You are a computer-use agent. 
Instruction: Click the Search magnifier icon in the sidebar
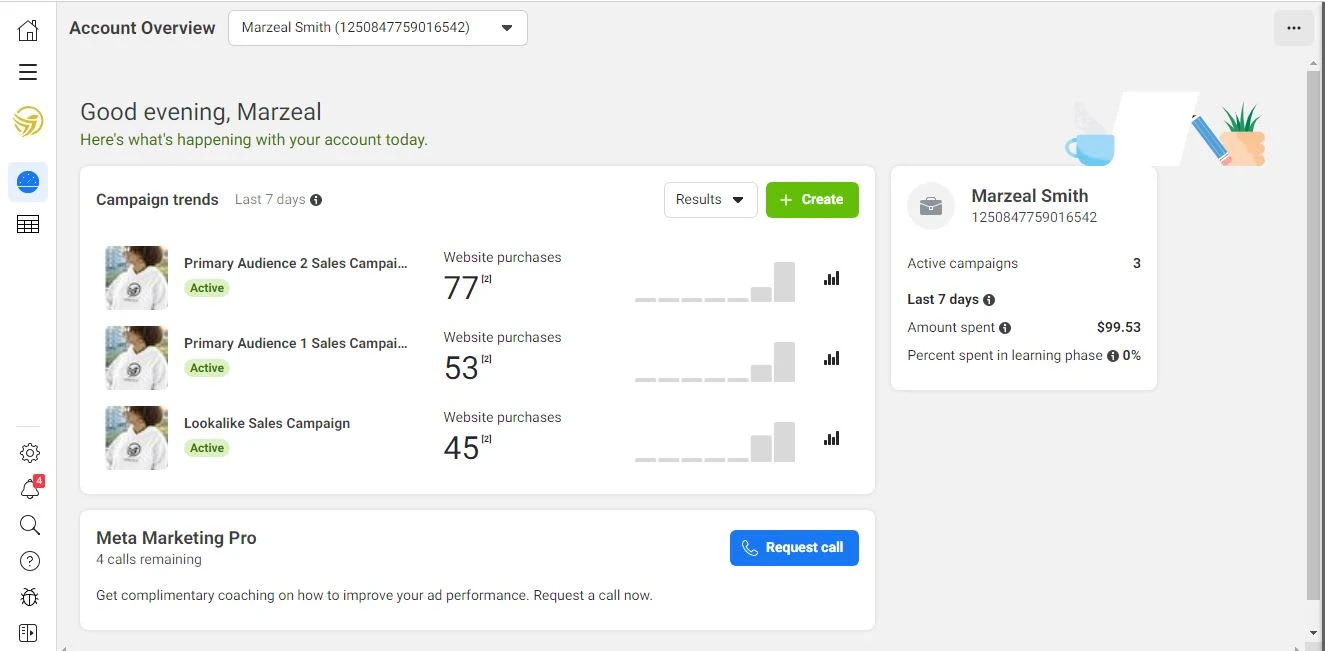pos(30,525)
